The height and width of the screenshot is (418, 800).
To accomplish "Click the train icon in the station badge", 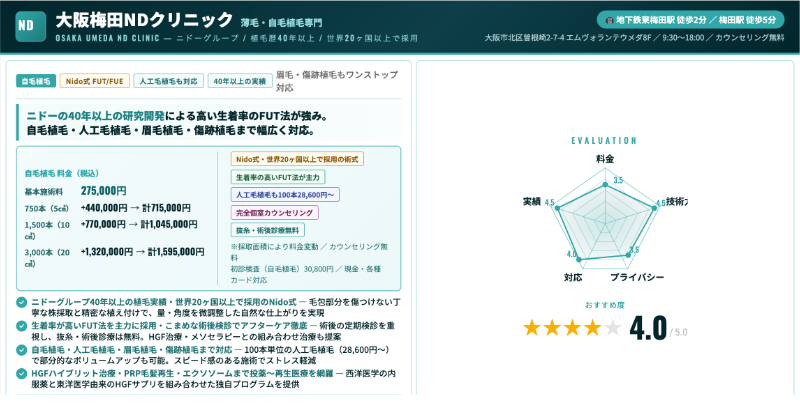I will (609, 19).
